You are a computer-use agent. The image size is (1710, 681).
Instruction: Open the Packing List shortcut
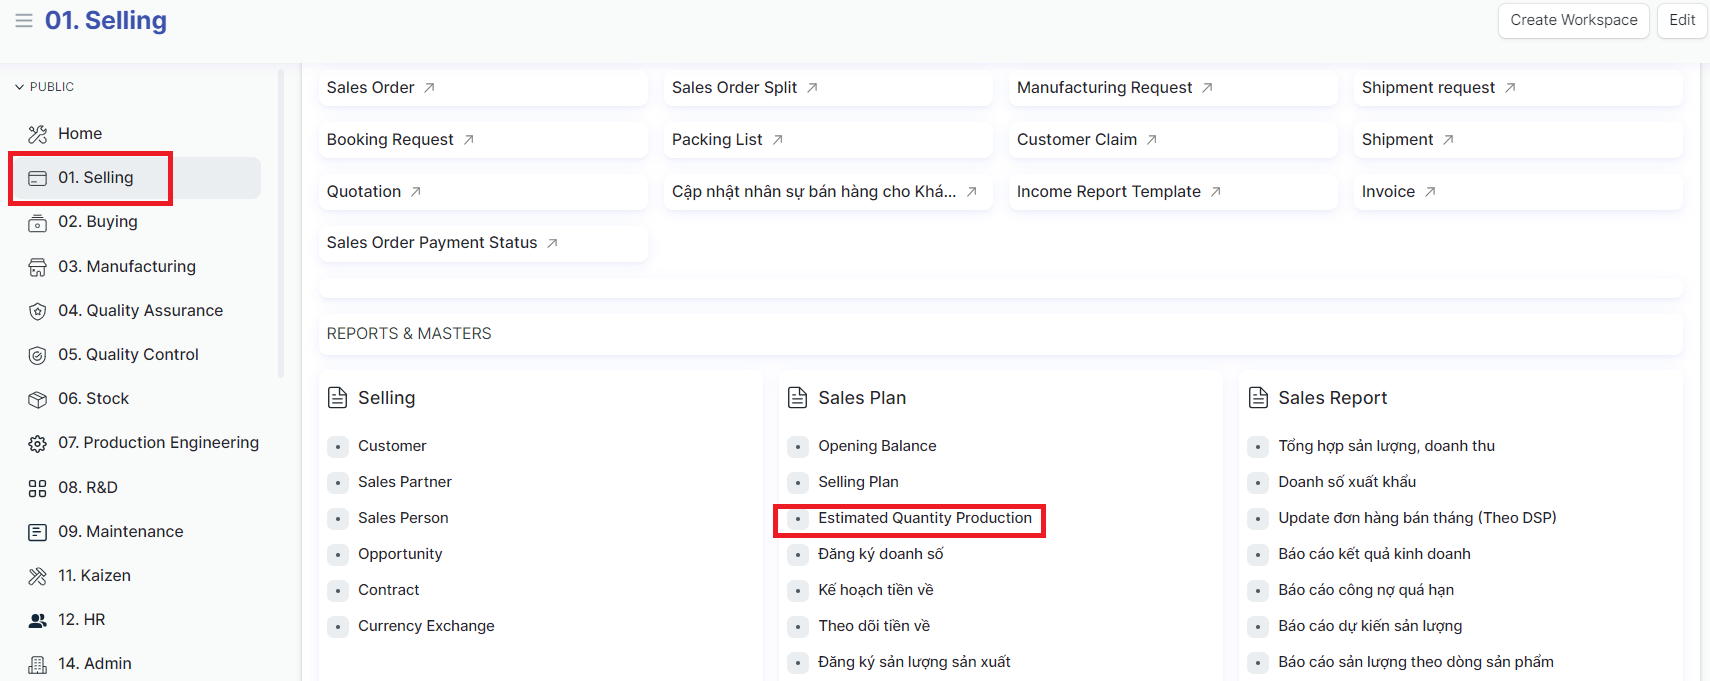pyautogui.click(x=717, y=140)
